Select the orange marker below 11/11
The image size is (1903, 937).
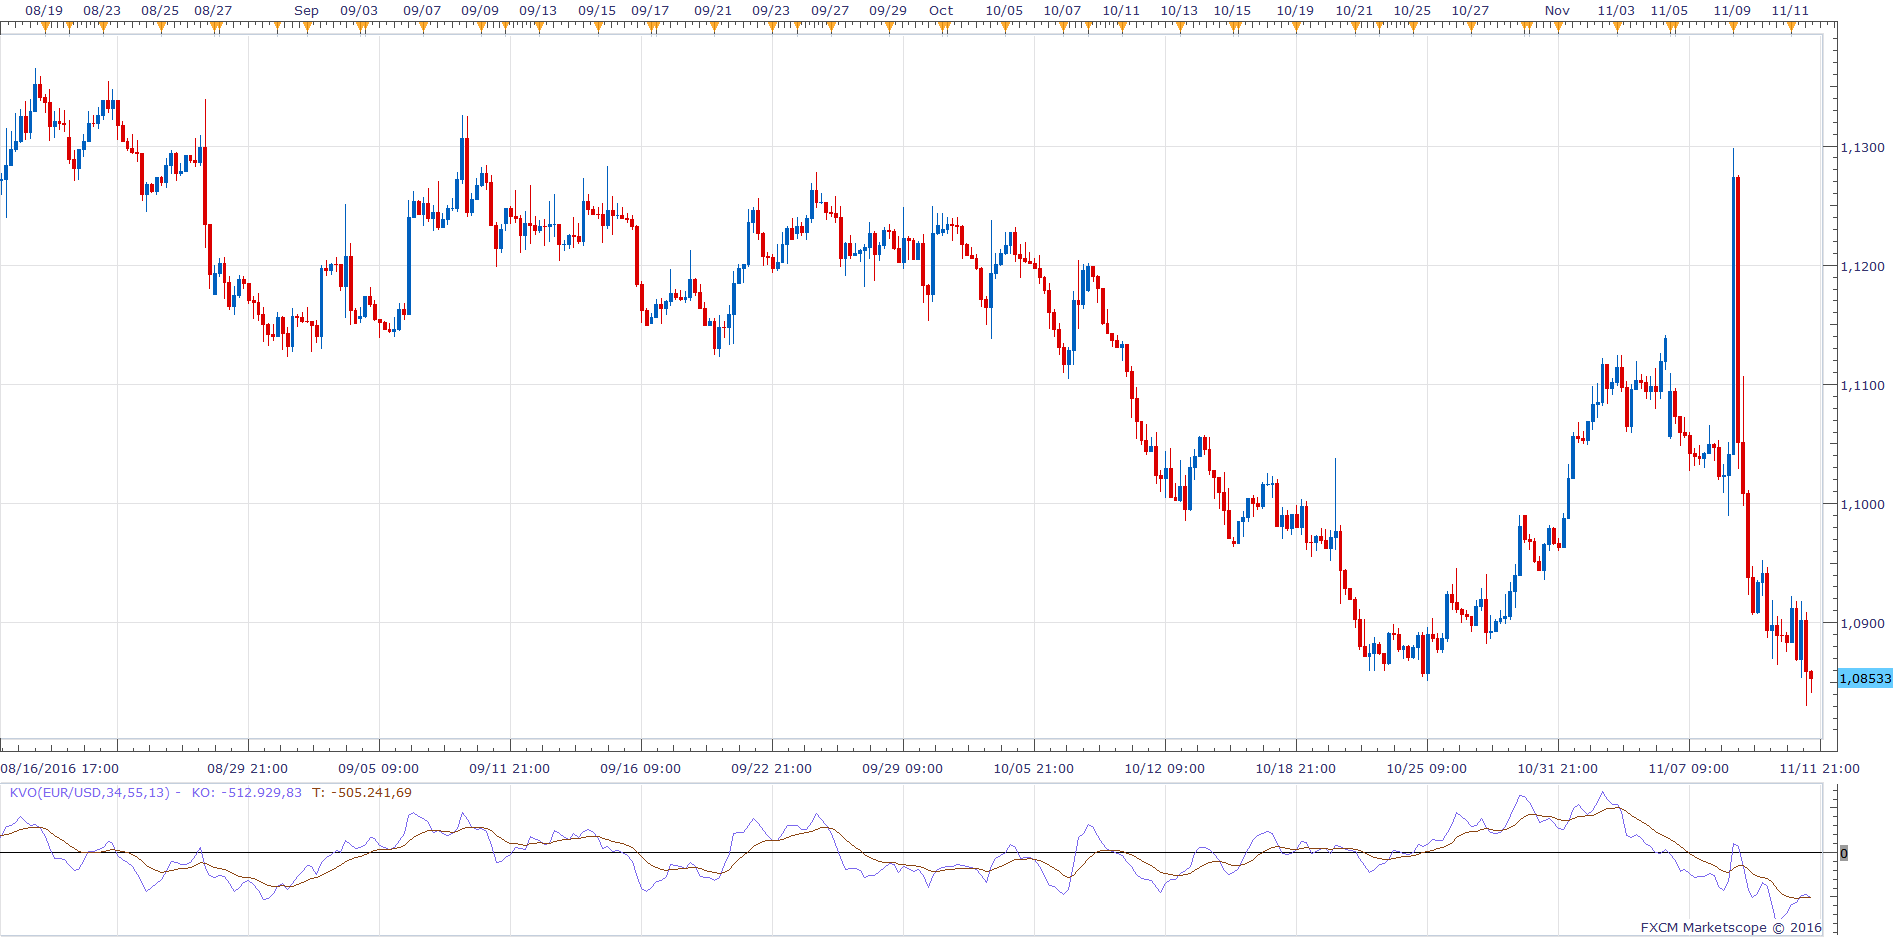click(1791, 27)
